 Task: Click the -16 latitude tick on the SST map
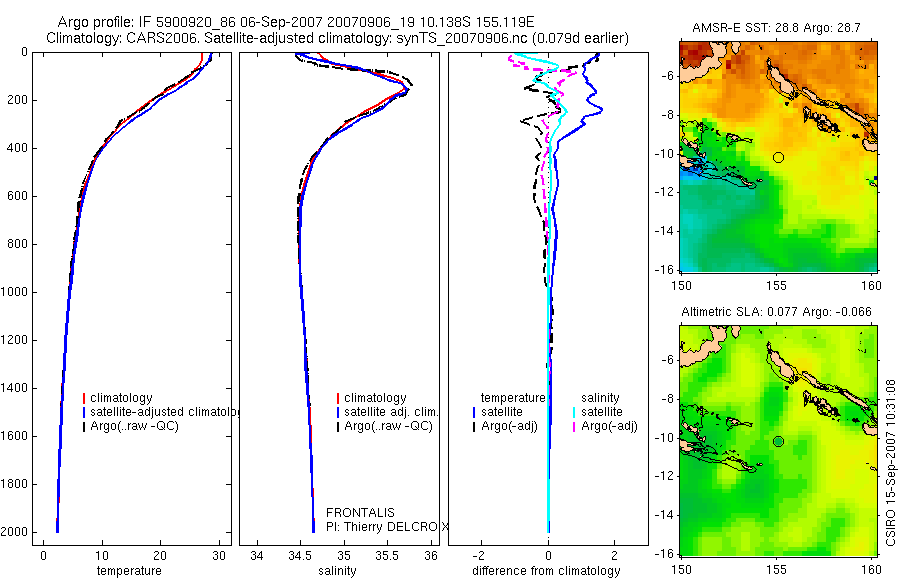click(x=664, y=269)
